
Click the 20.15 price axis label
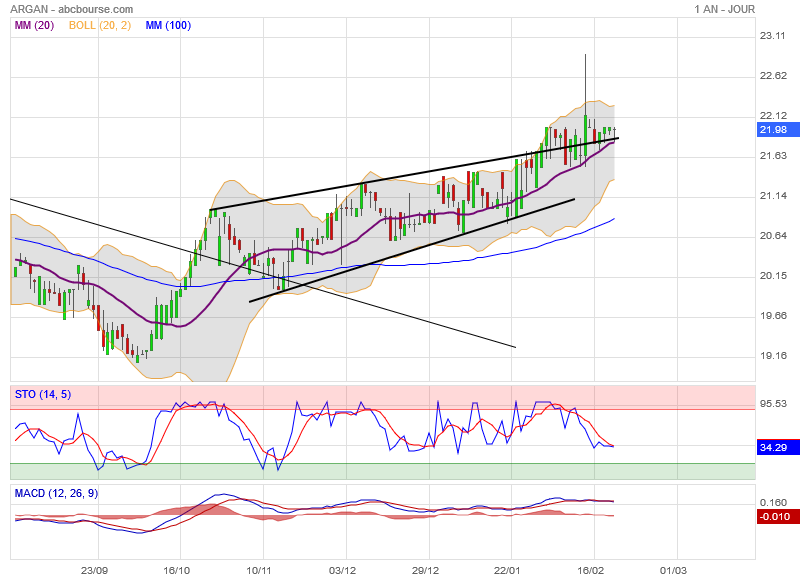pos(772,276)
